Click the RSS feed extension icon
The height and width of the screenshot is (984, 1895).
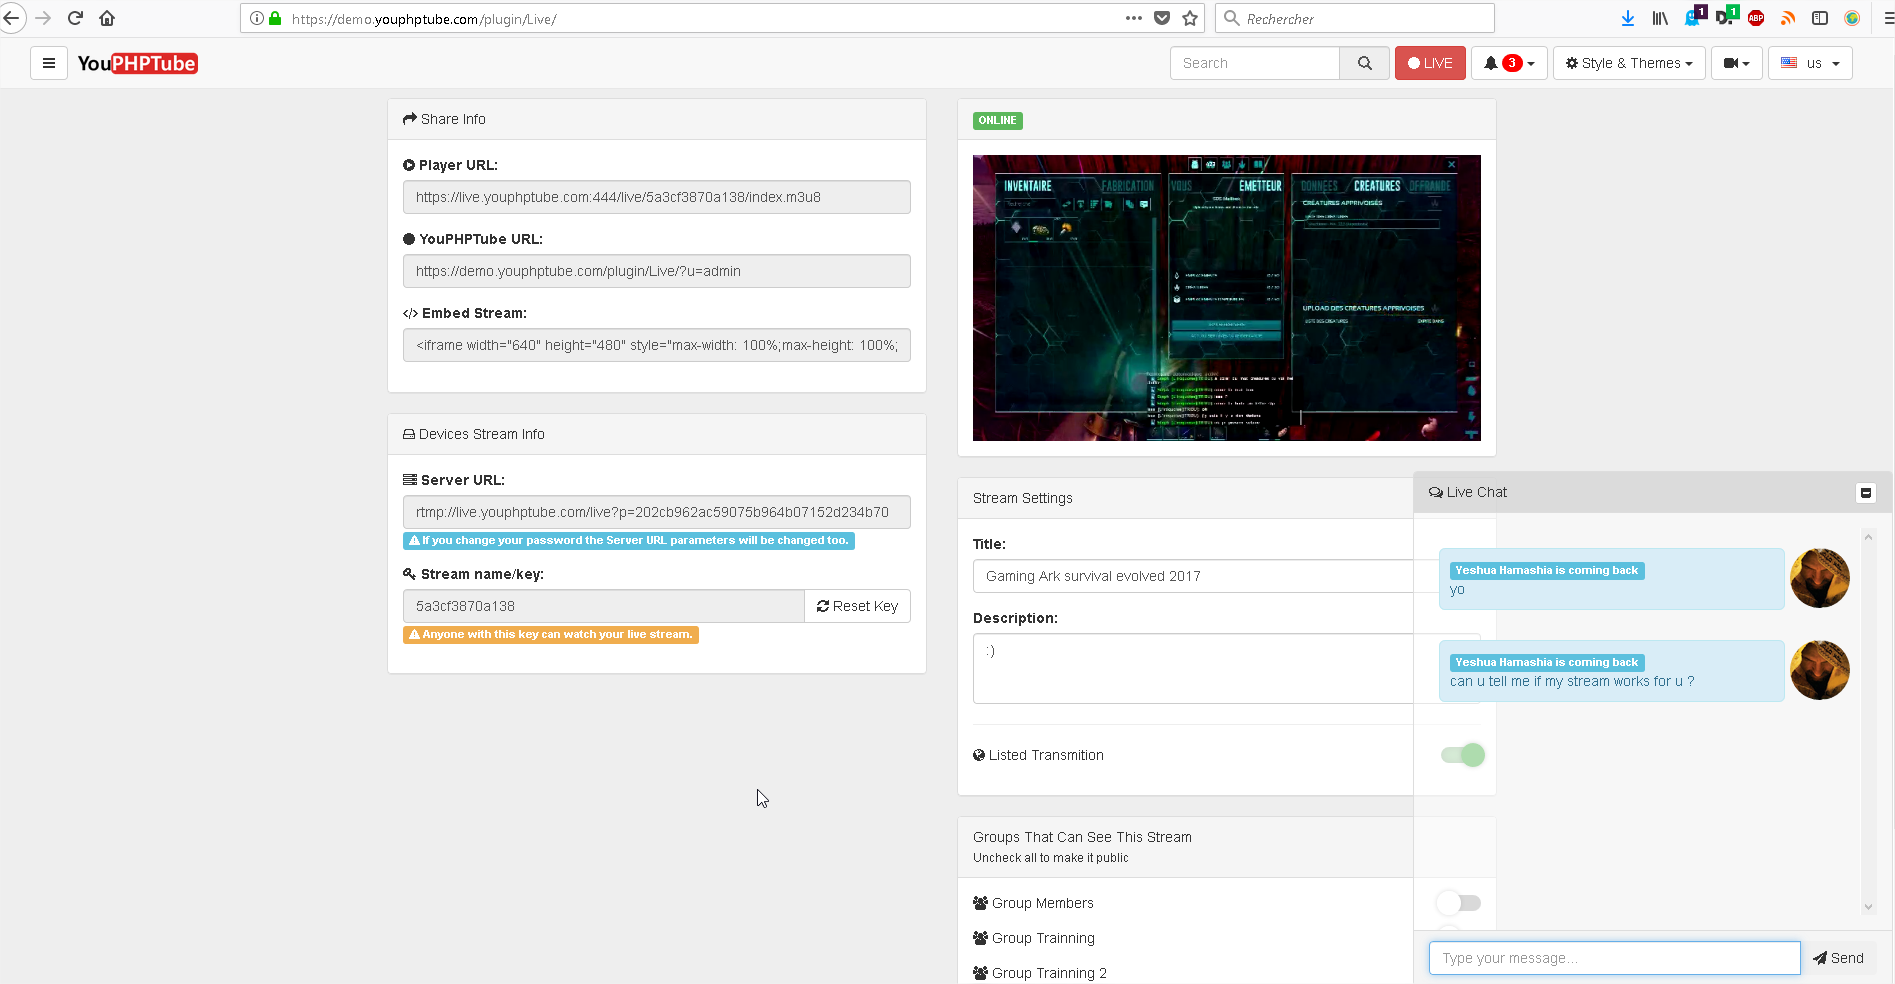coord(1788,18)
